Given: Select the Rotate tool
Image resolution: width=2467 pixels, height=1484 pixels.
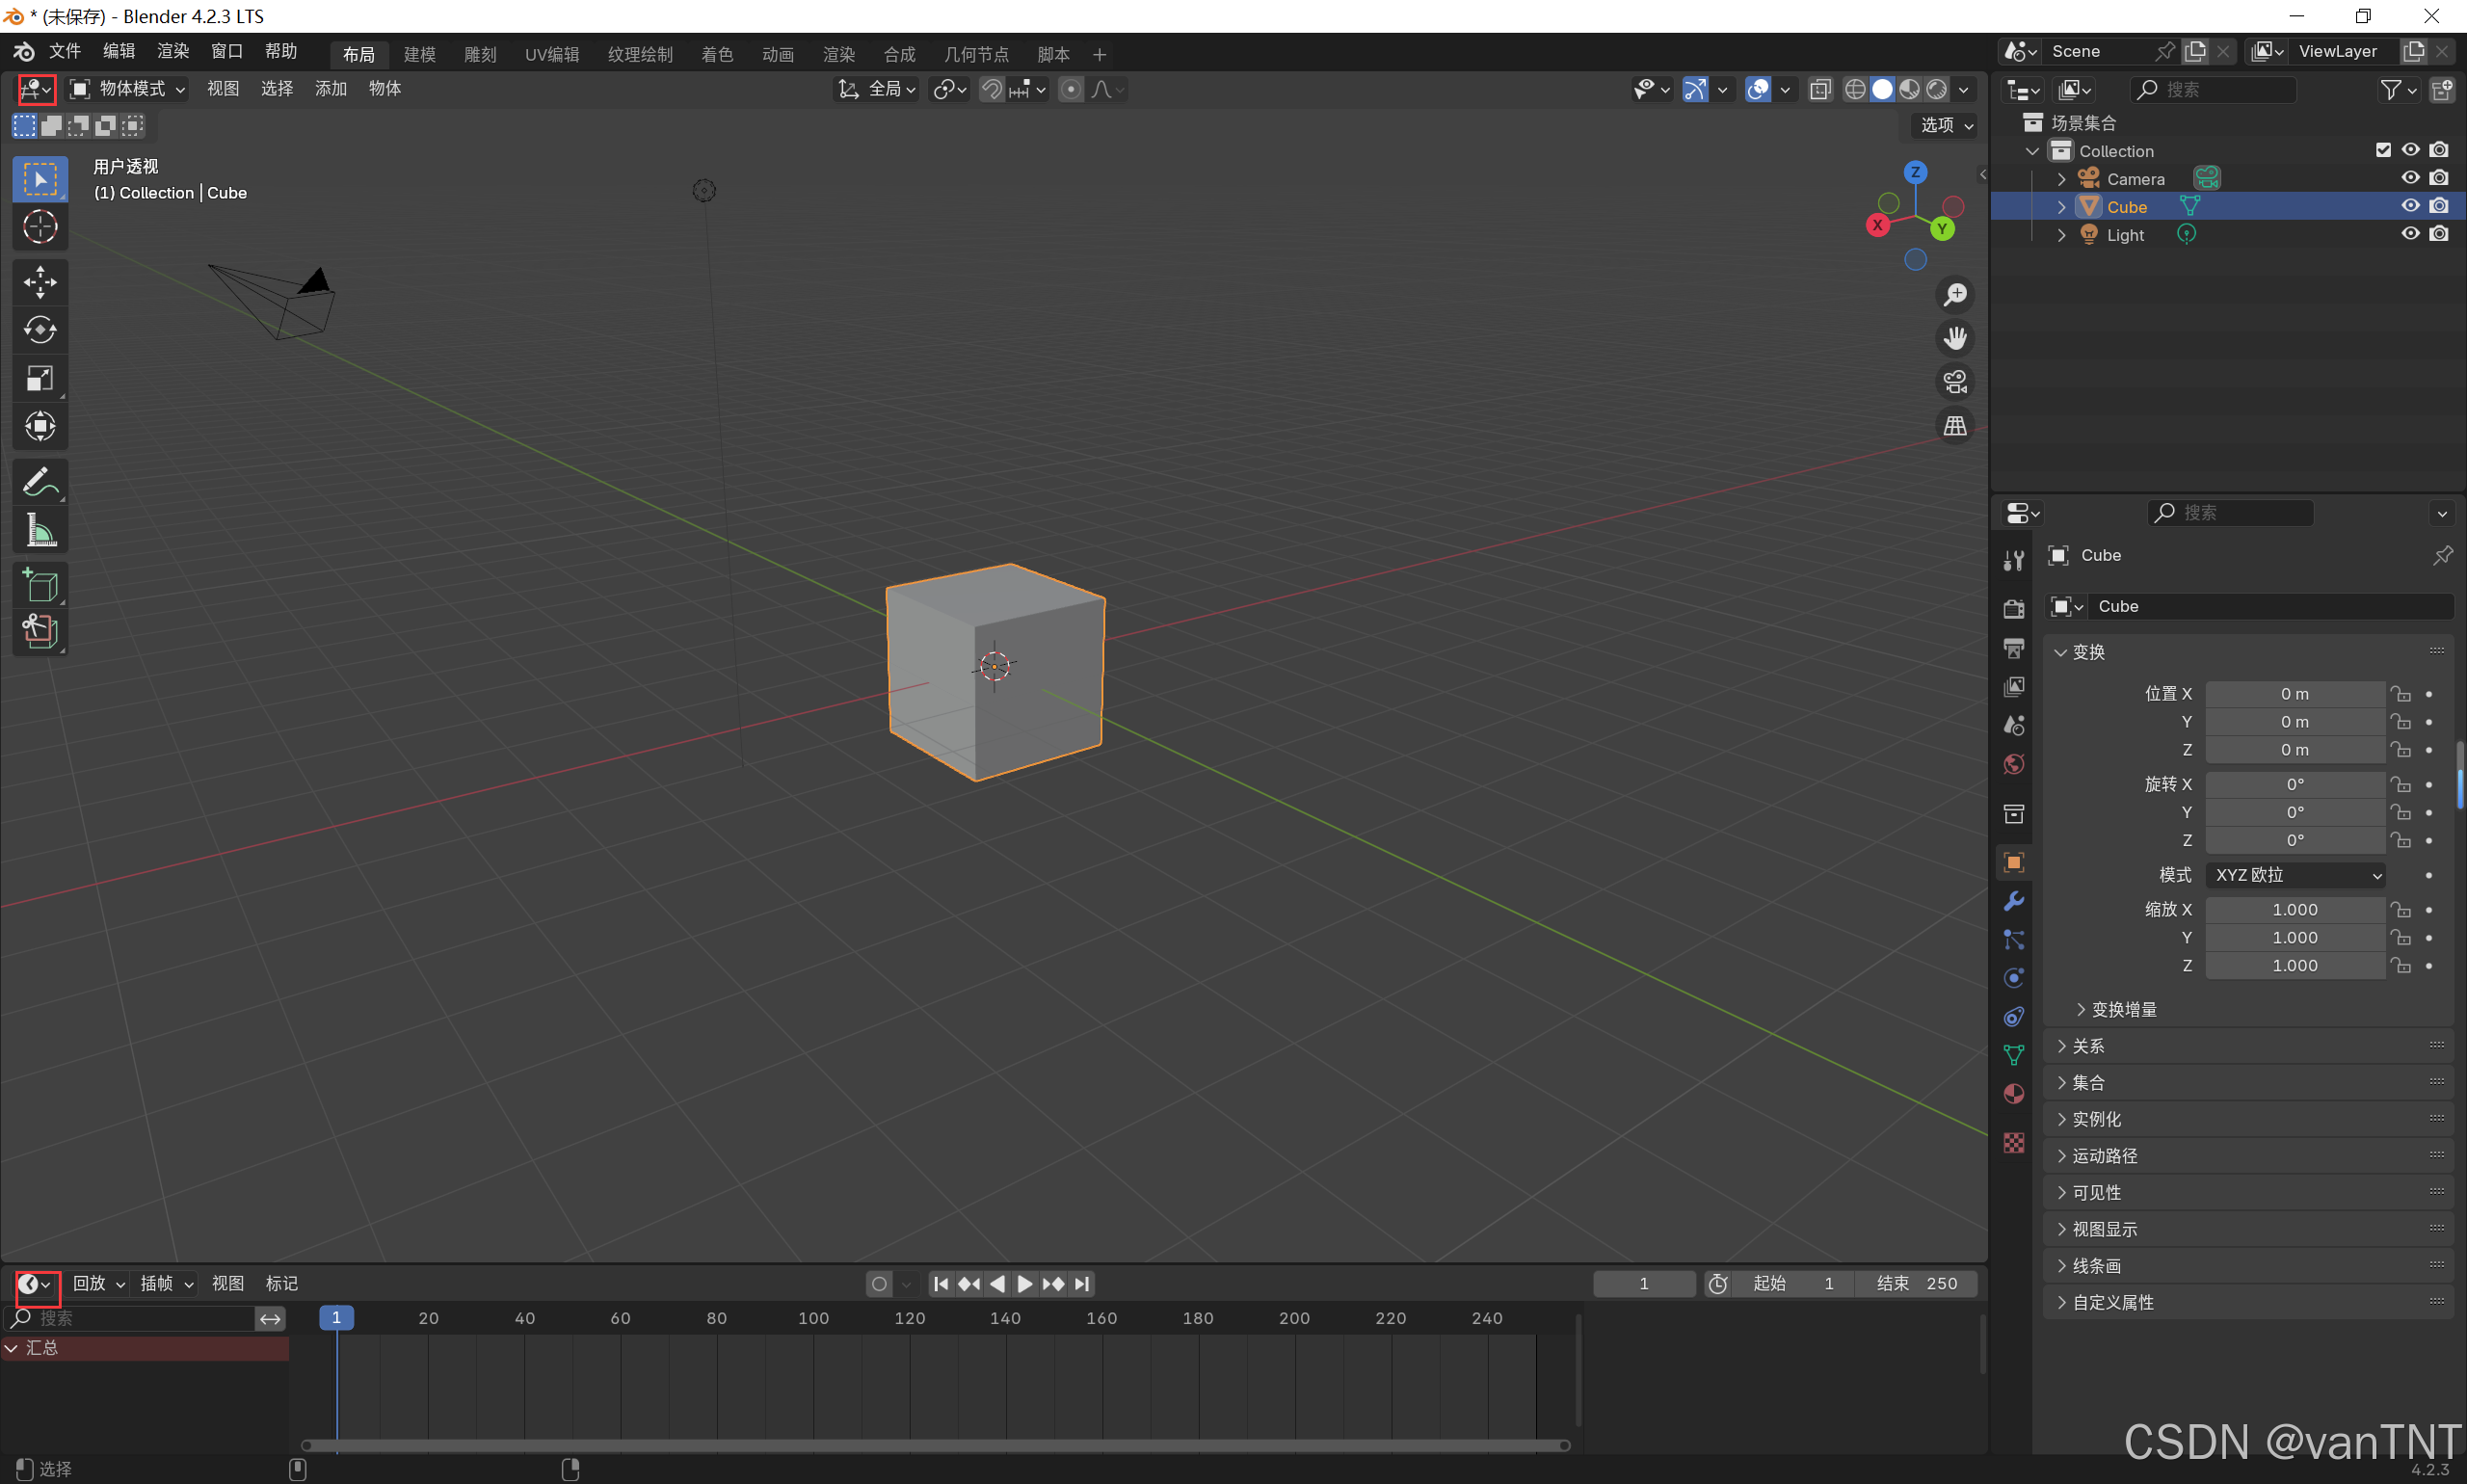Looking at the screenshot, I should click(40, 330).
